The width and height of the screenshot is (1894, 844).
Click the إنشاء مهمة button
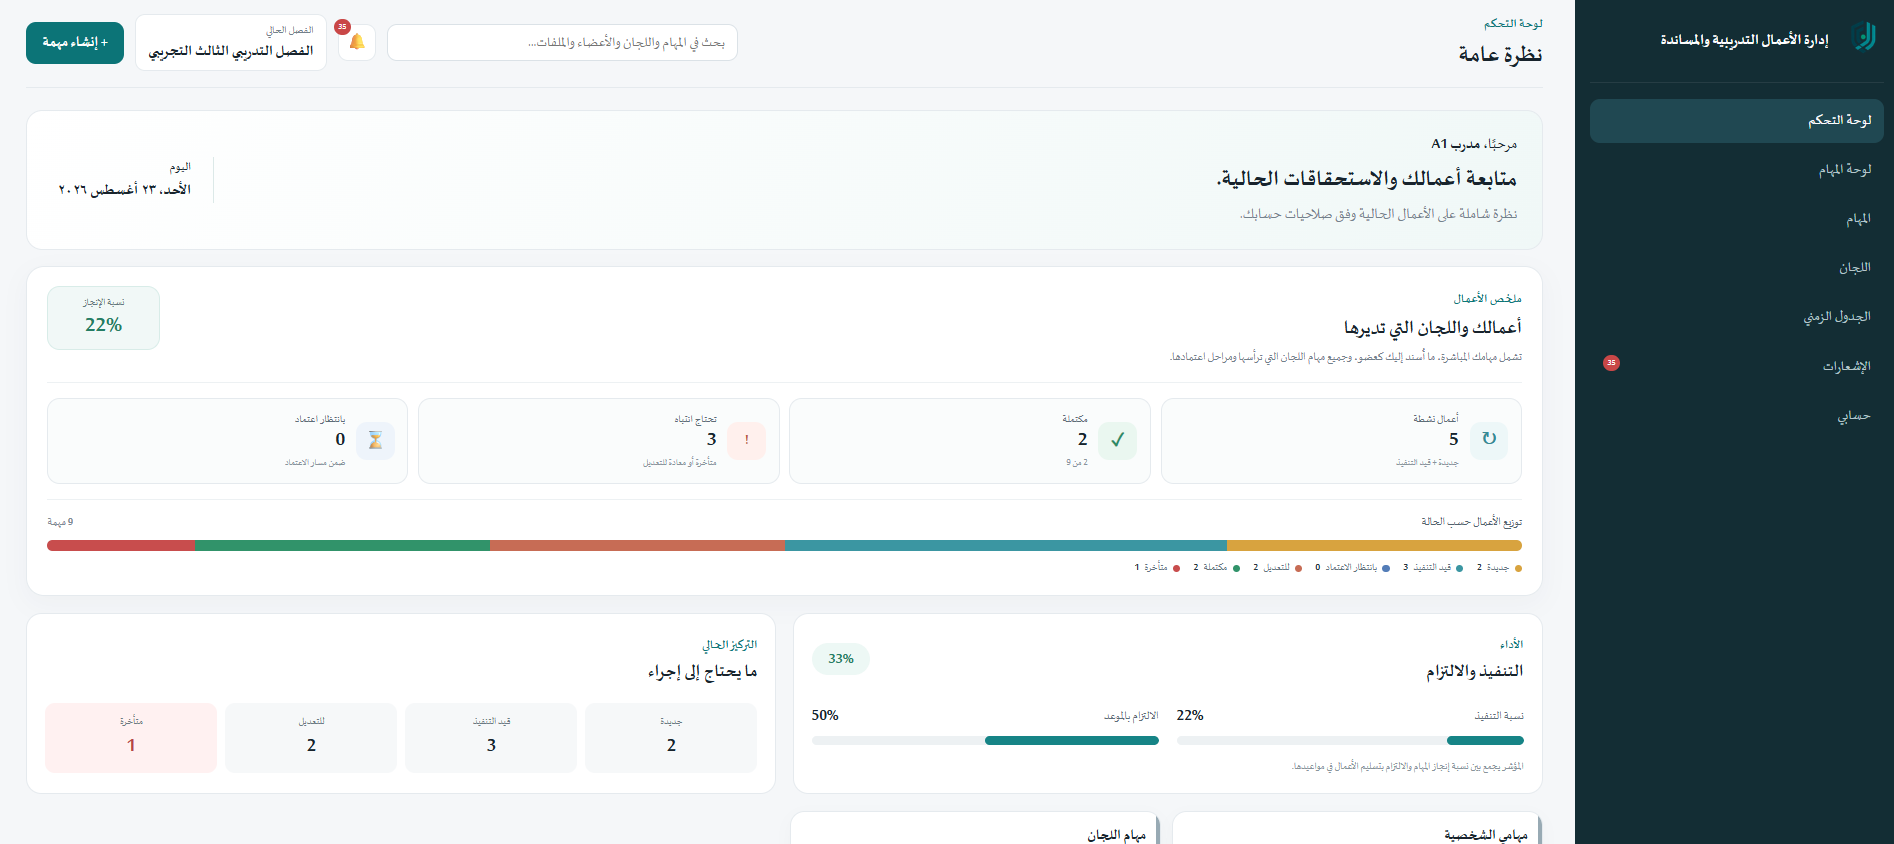75,43
